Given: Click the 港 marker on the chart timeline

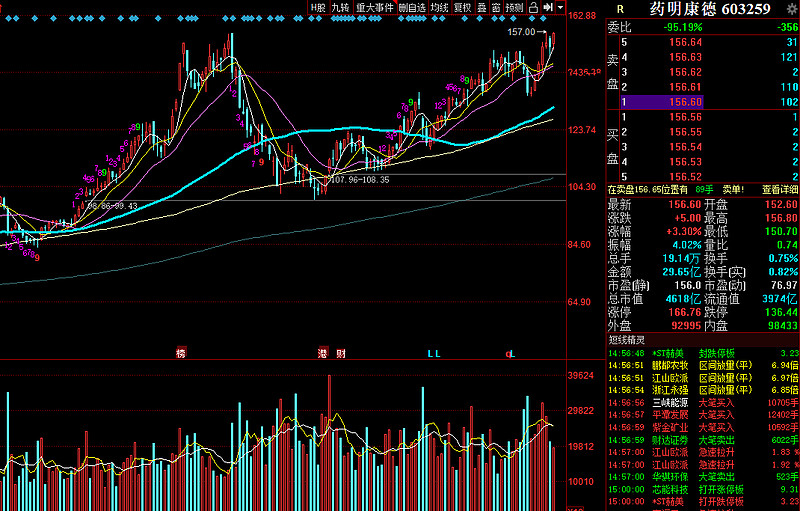Looking at the screenshot, I should [x=323, y=353].
